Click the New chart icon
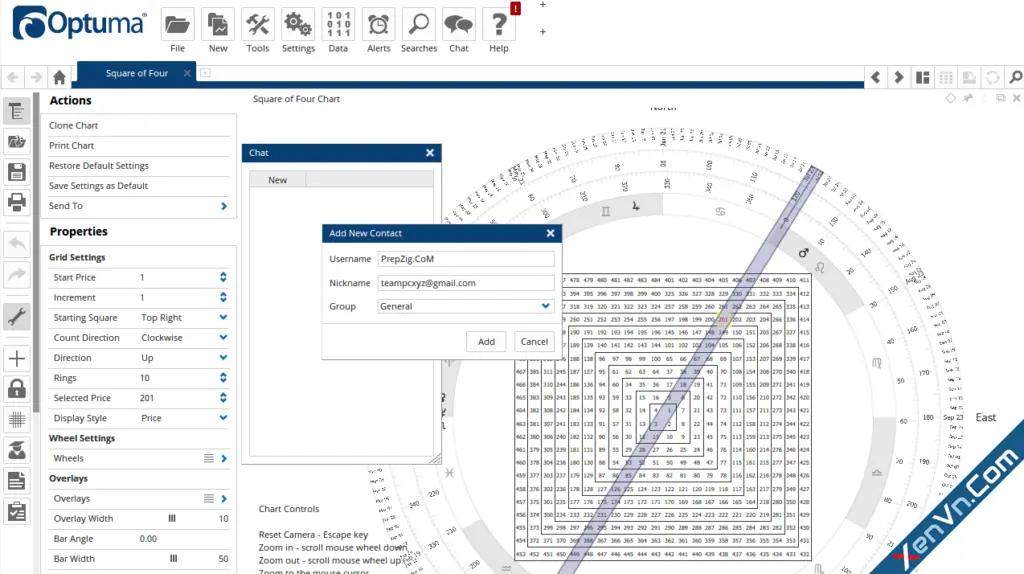 point(217,25)
